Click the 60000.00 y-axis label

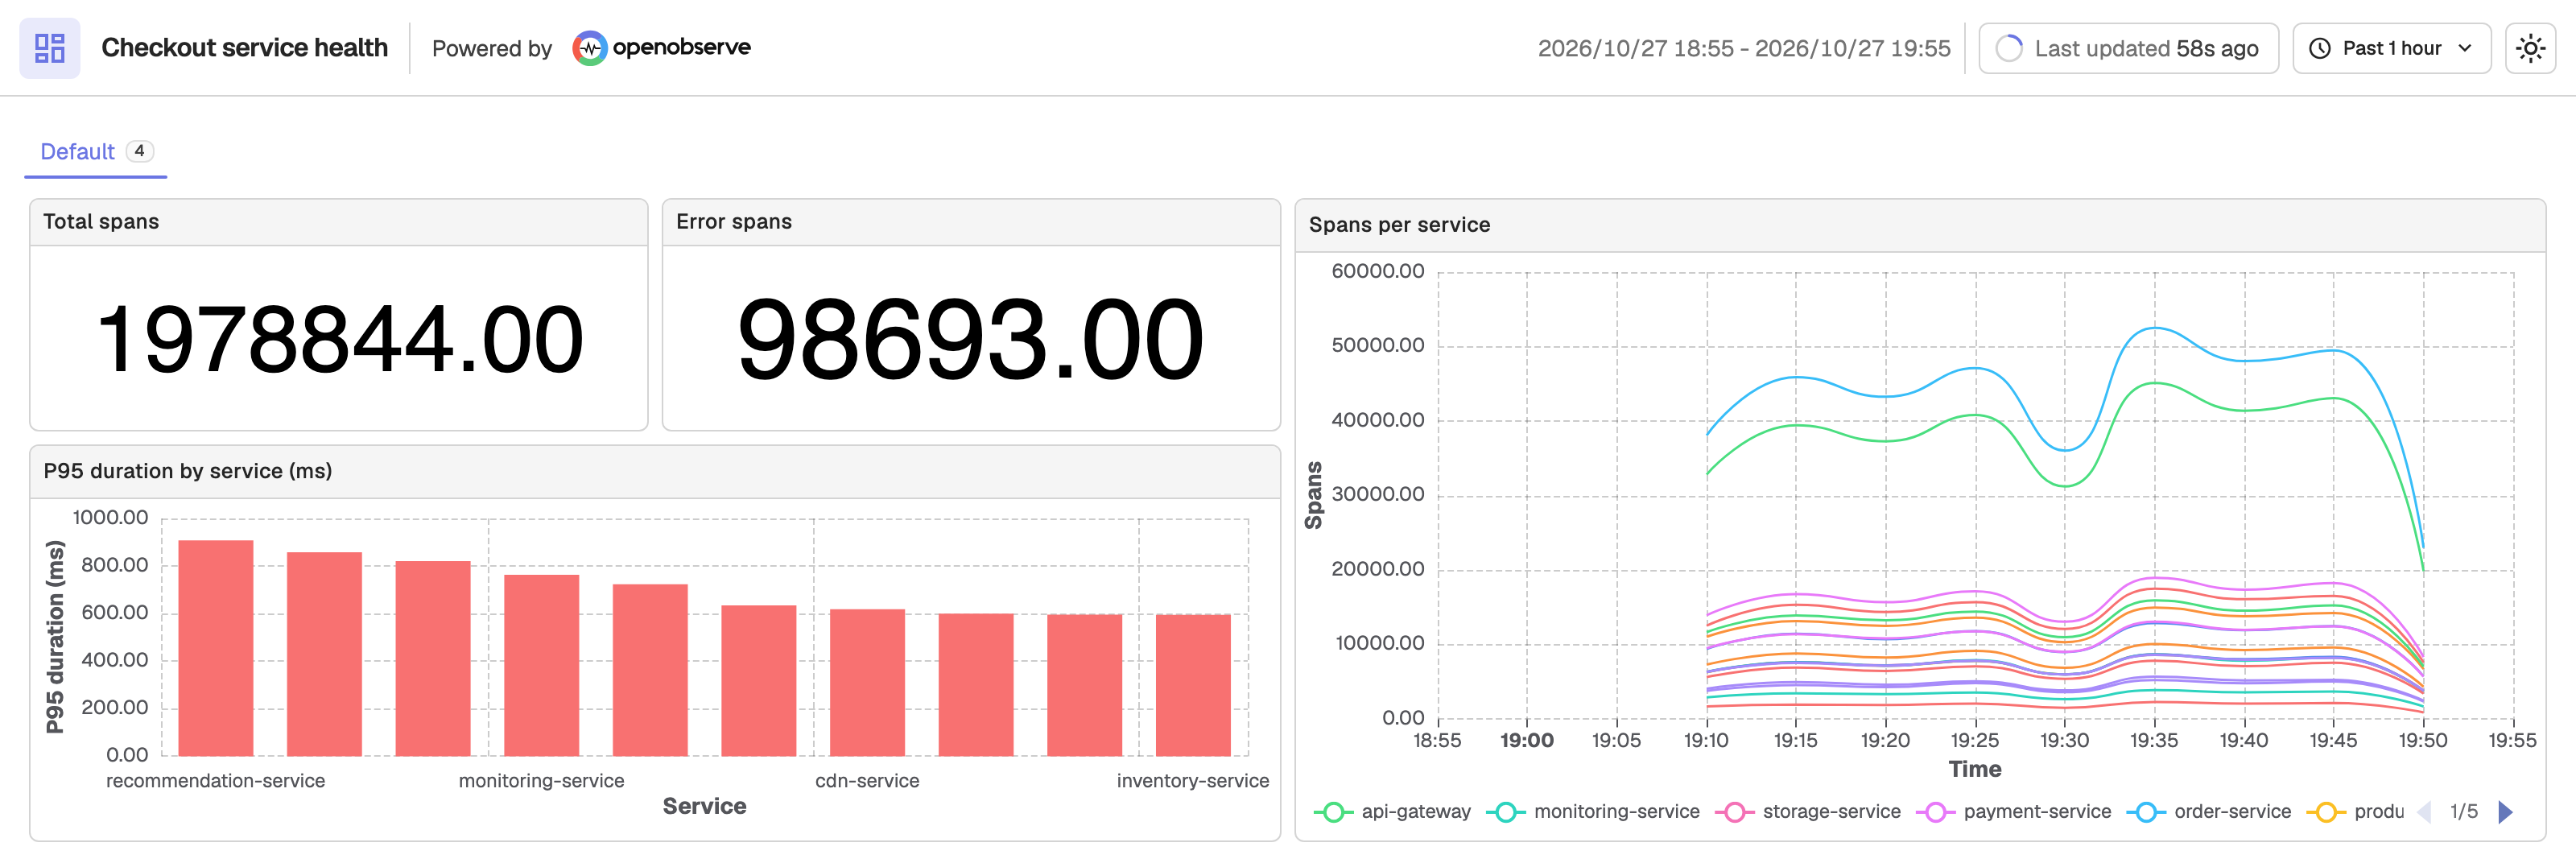(x=1377, y=271)
